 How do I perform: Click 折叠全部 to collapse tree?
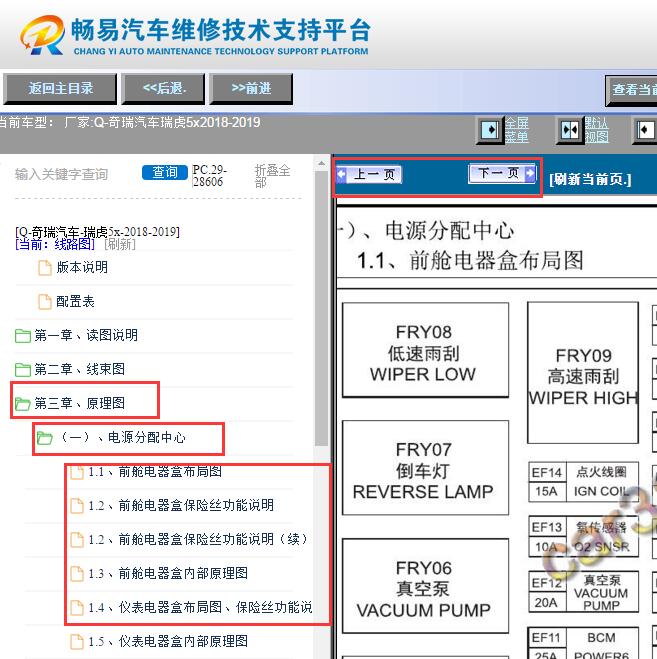[272, 176]
